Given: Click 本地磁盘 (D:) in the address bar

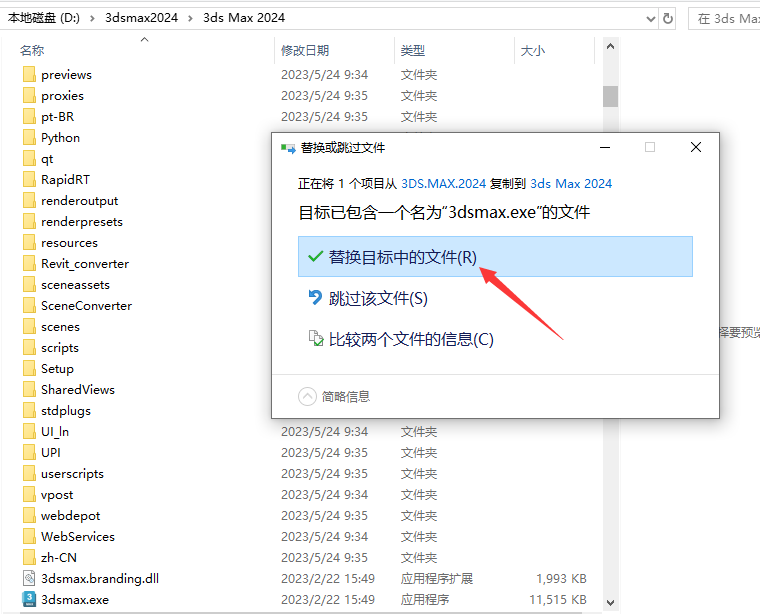Looking at the screenshot, I should tap(44, 18).
